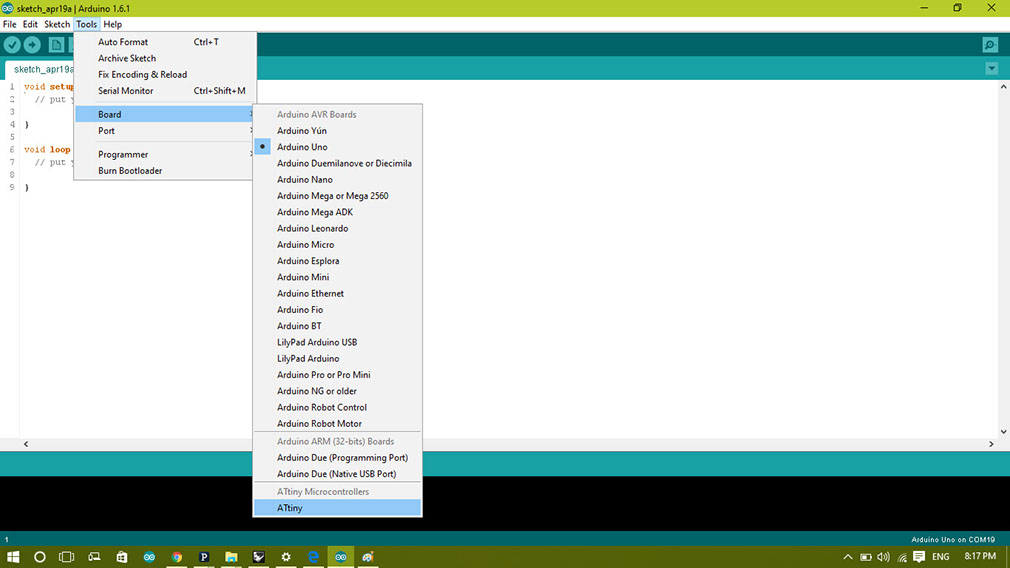Click the Verify checkmark toolbar icon
The width and height of the screenshot is (1010, 568).
click(12, 44)
